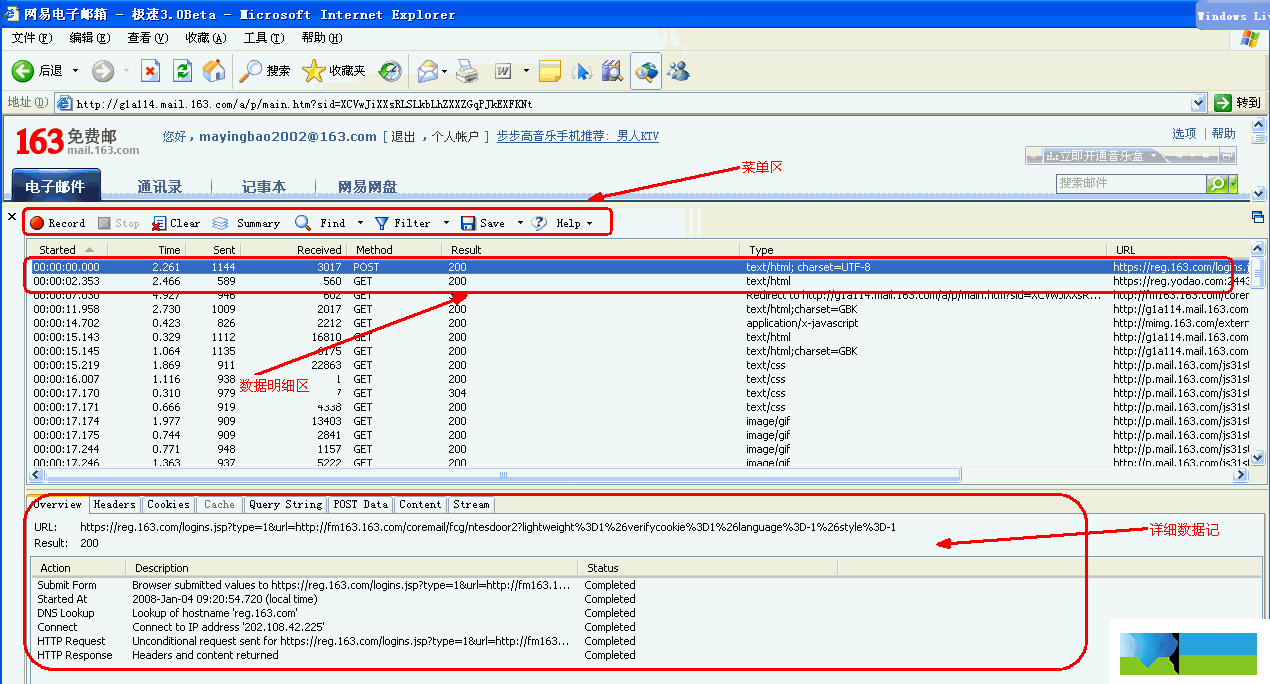Click the 选项 link
Image resolution: width=1270 pixels, height=684 pixels.
1184,133
